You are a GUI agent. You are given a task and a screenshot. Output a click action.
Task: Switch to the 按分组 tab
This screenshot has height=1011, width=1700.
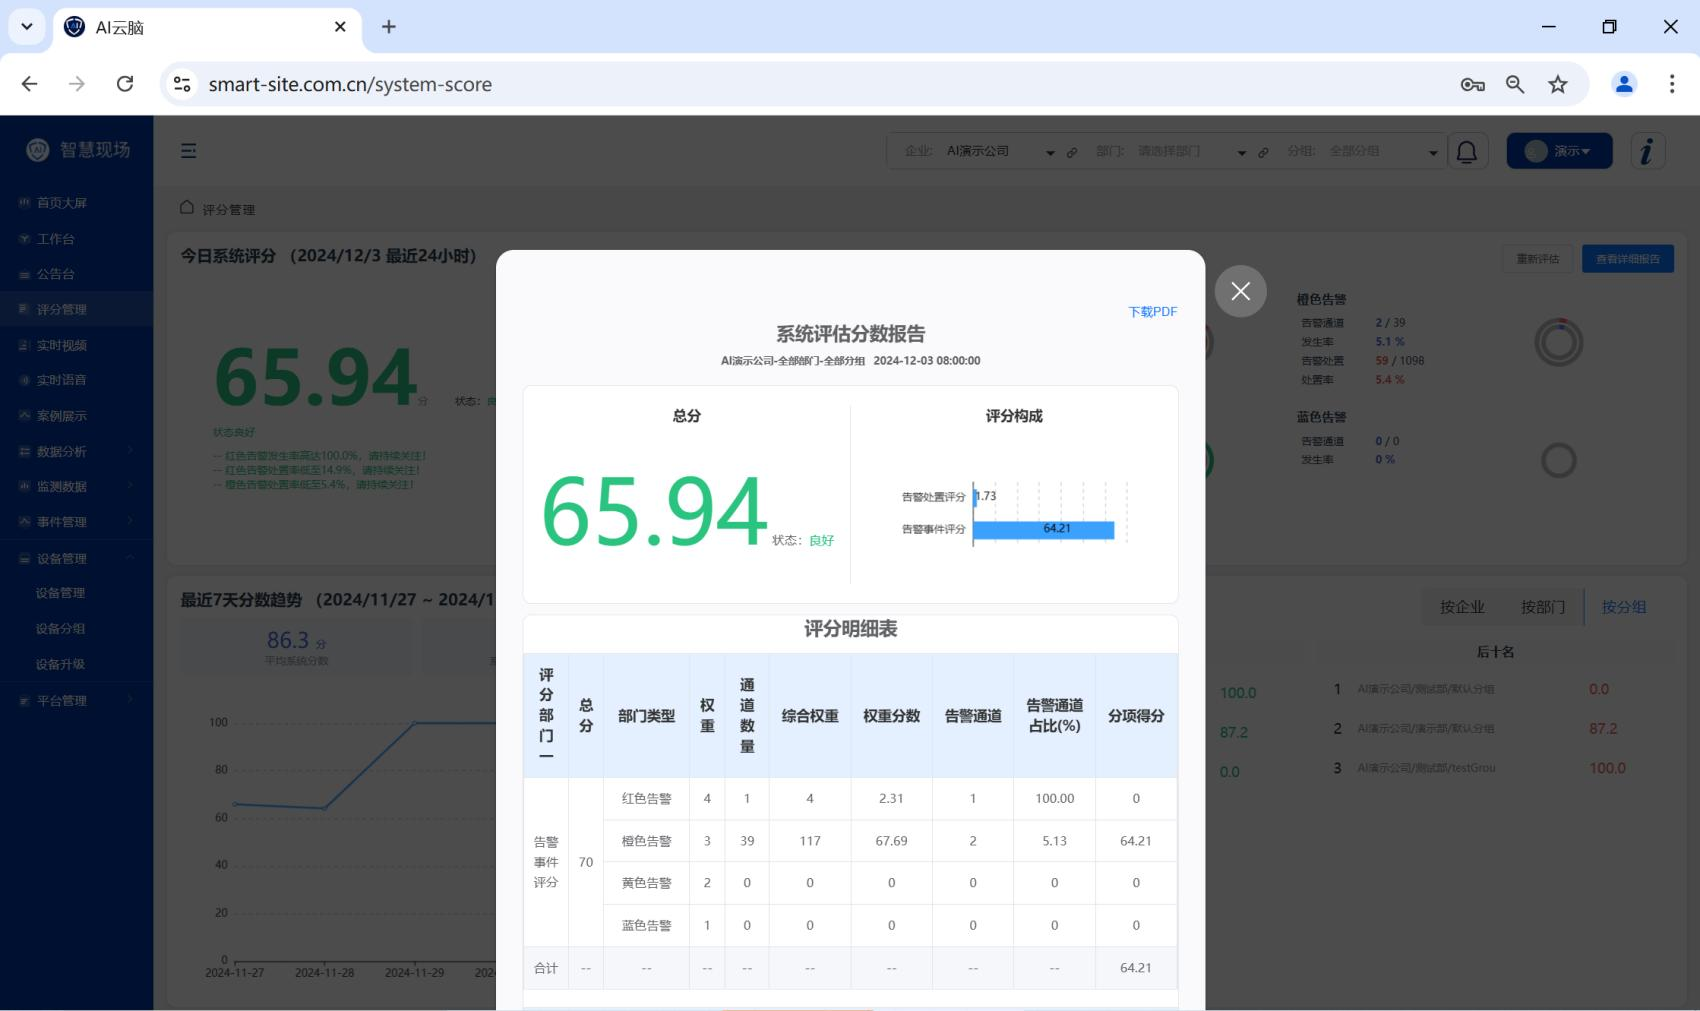pos(1624,607)
